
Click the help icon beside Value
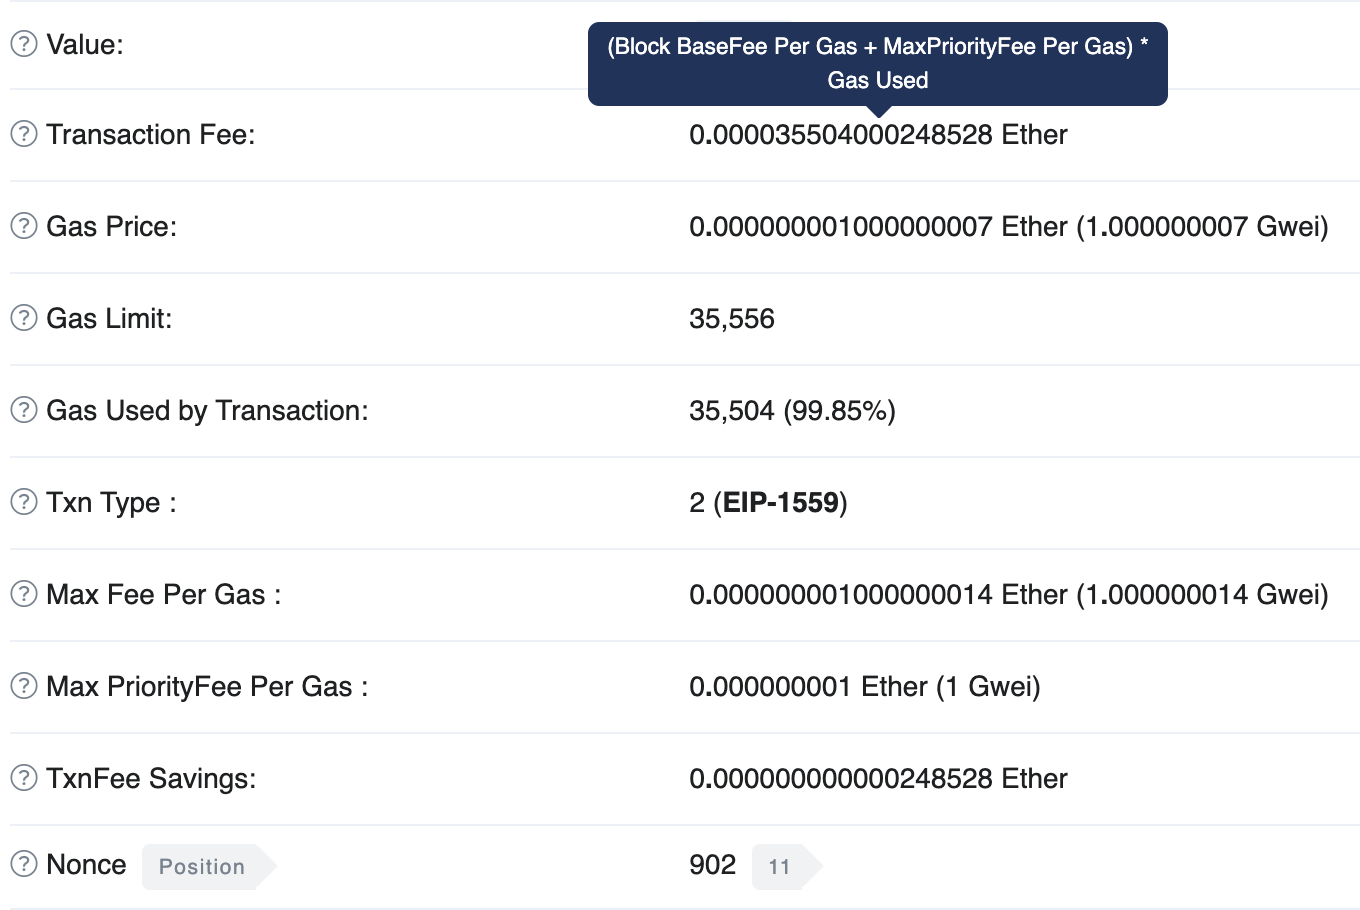coord(22,44)
